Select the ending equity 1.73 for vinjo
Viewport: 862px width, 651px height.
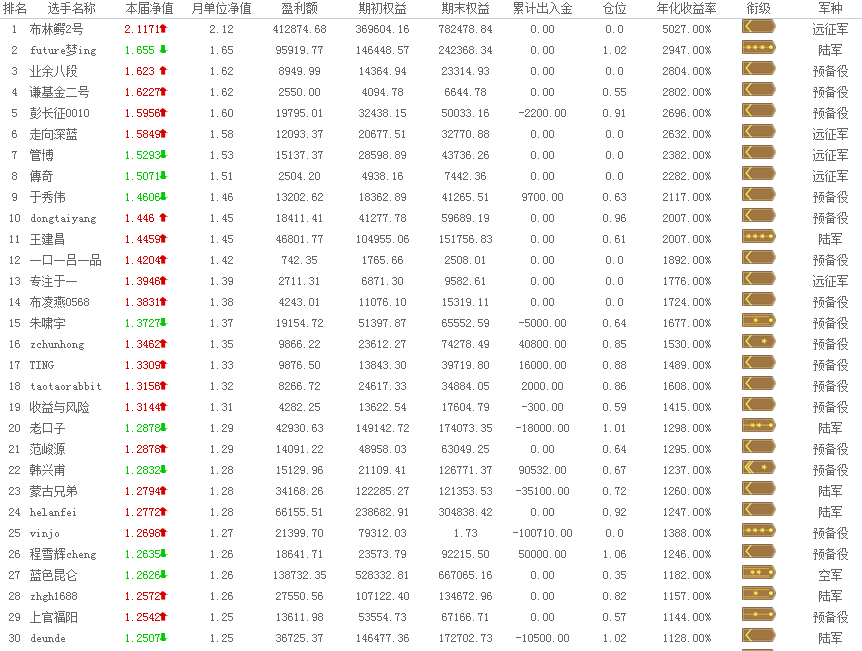(465, 533)
